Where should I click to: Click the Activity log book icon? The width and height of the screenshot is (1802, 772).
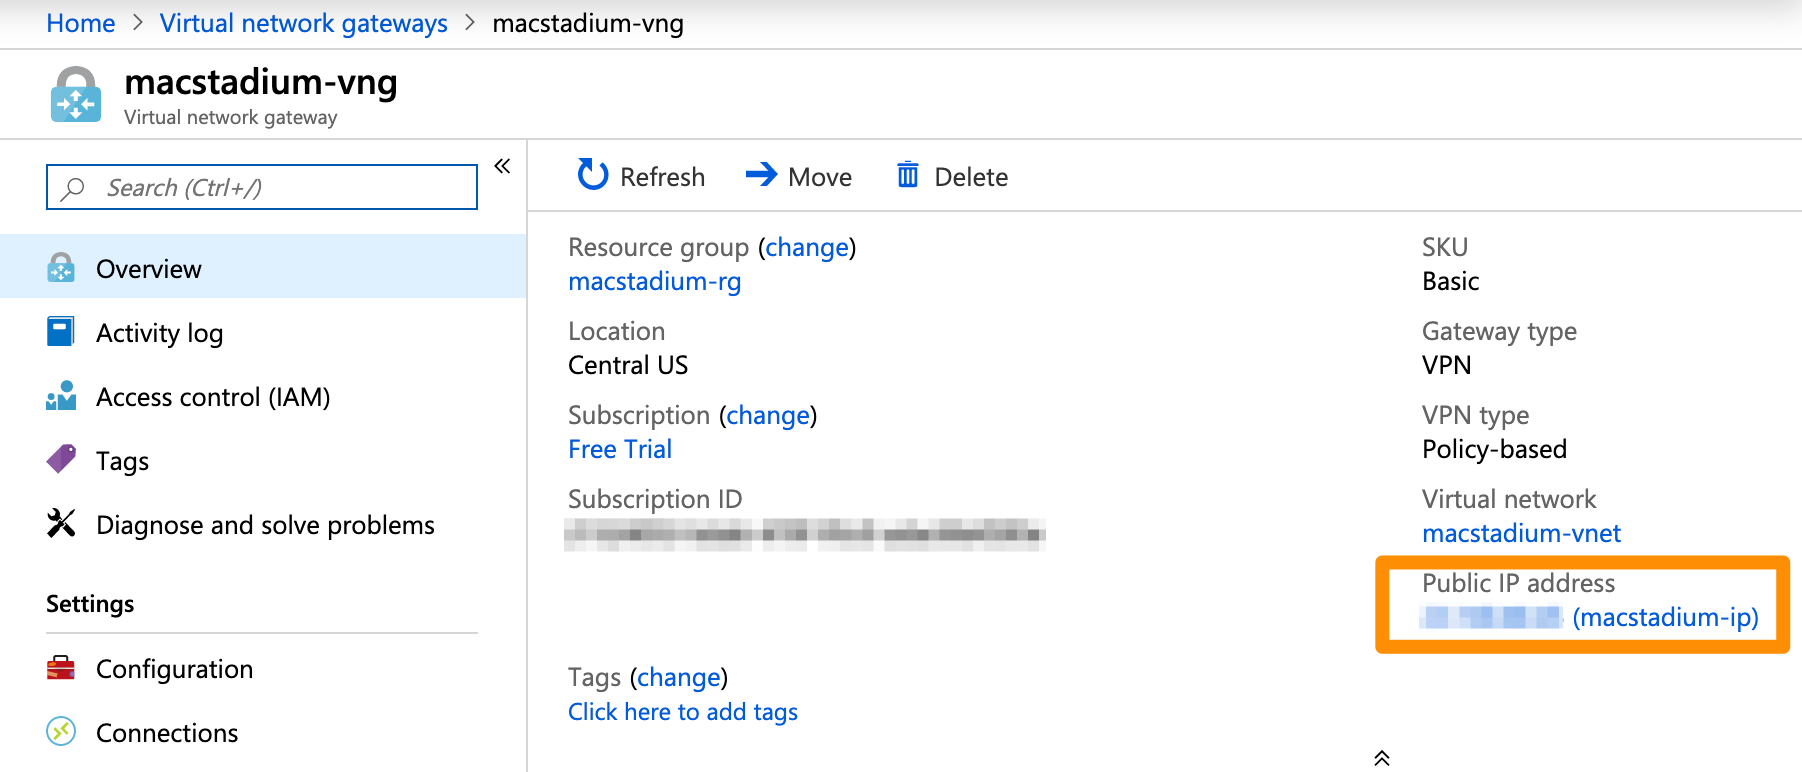61,332
